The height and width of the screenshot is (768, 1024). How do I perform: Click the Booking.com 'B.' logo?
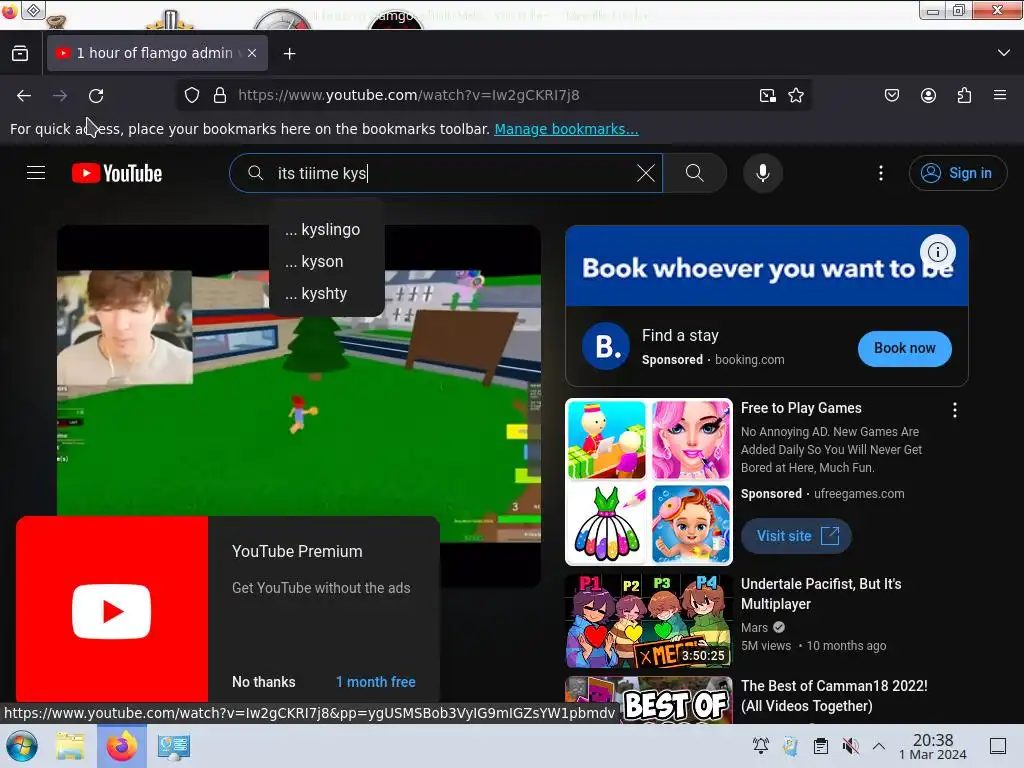(x=606, y=346)
